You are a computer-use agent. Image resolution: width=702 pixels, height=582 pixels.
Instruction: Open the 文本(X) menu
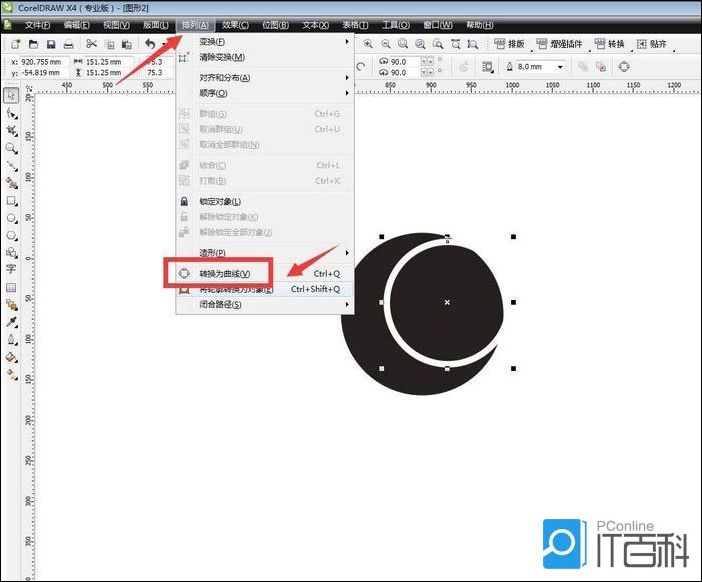(x=315, y=25)
